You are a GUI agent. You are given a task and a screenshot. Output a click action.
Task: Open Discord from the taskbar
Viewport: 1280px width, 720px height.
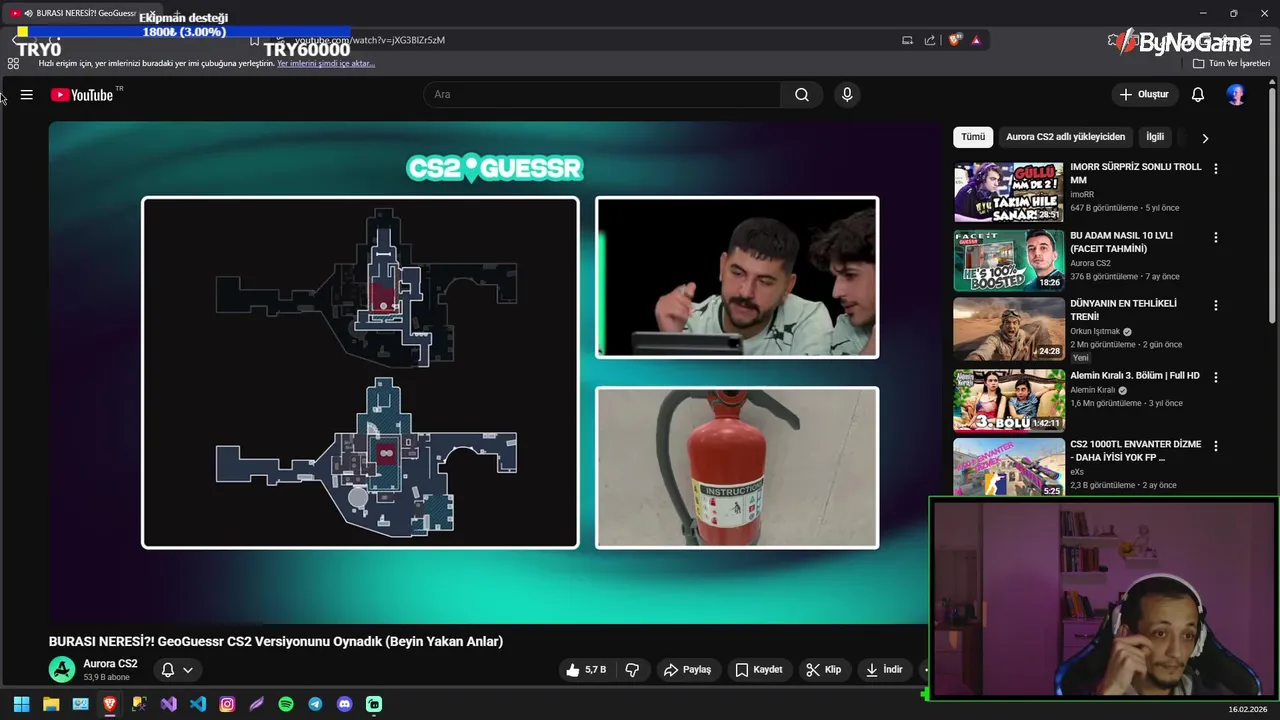[x=345, y=704]
